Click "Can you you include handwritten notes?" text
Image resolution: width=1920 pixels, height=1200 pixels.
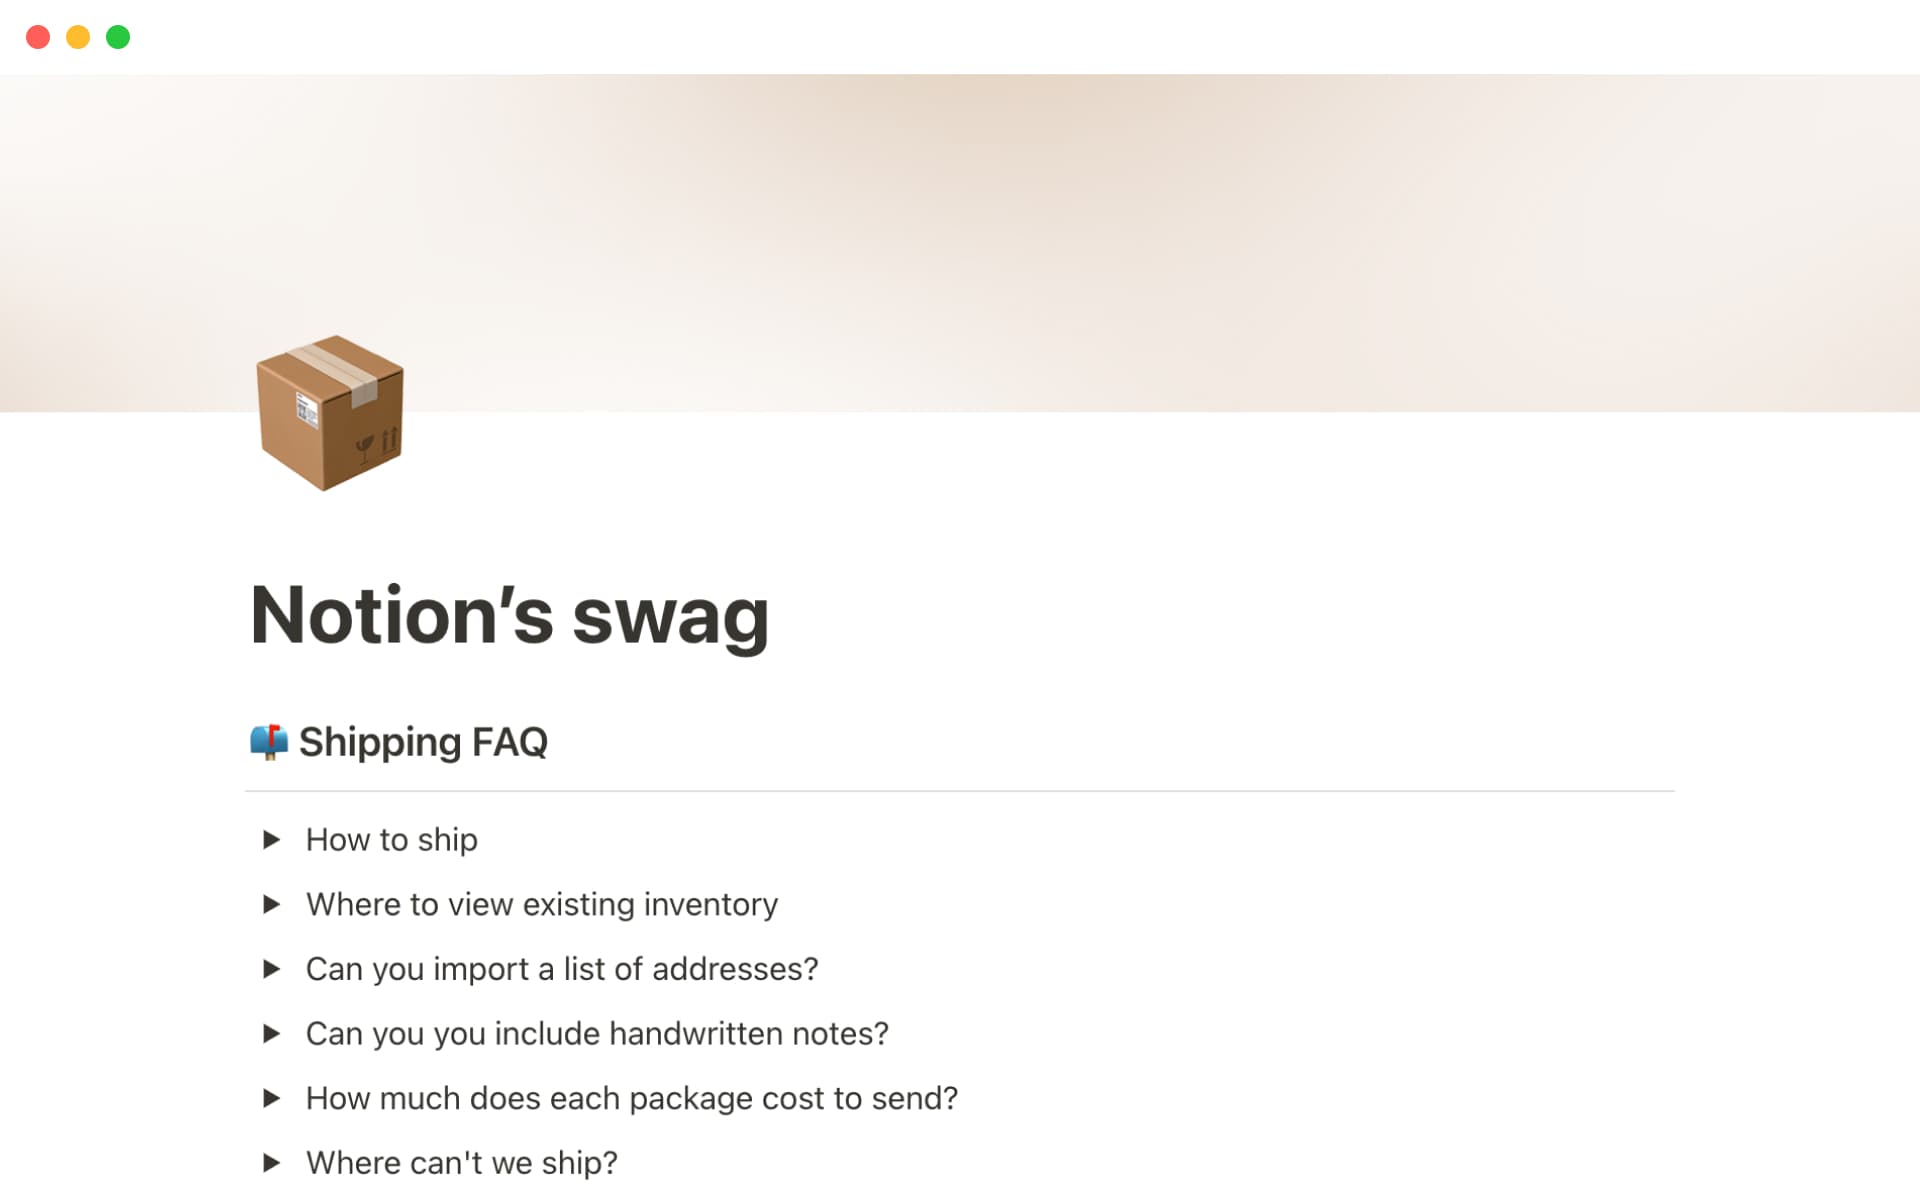[x=596, y=1034]
